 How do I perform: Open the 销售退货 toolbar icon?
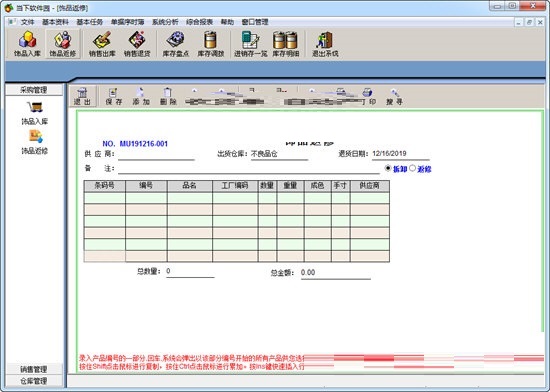137,44
